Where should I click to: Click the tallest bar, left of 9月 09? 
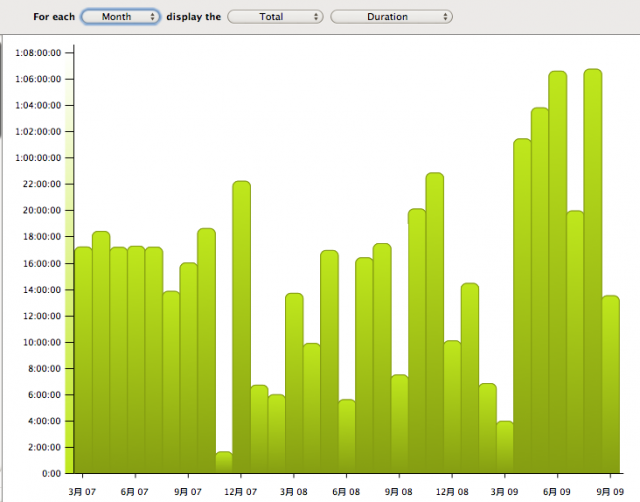(x=593, y=271)
